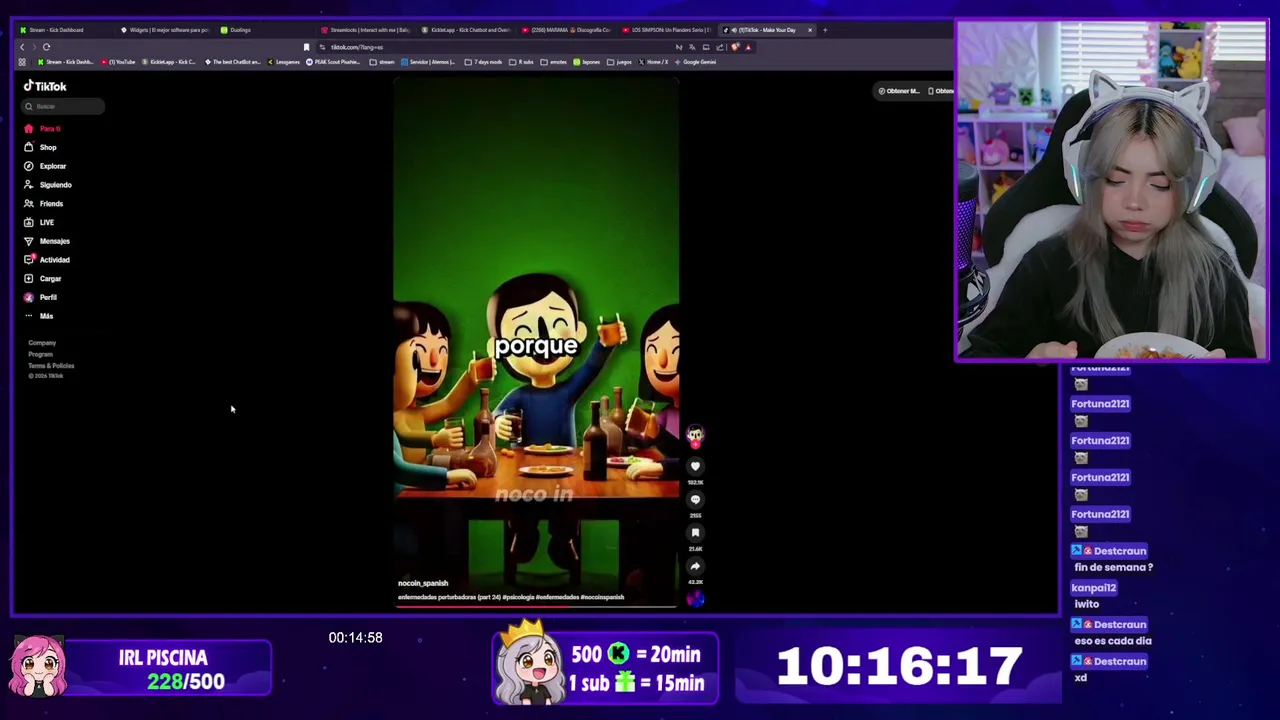This screenshot has width=1280, height=720.
Task: Switch to the MARAMA Discografía tab
Action: 568,30
